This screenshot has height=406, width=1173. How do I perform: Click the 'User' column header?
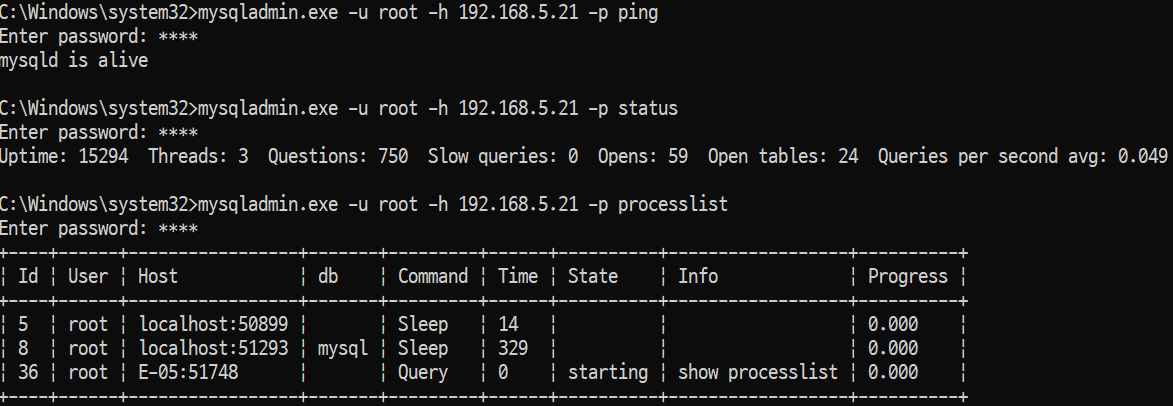tap(88, 276)
